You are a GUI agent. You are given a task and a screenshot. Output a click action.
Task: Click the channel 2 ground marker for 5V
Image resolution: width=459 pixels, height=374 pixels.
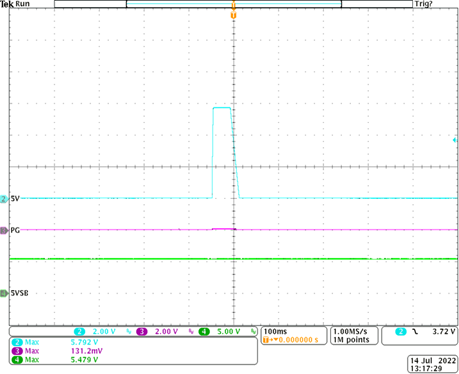[4, 199]
